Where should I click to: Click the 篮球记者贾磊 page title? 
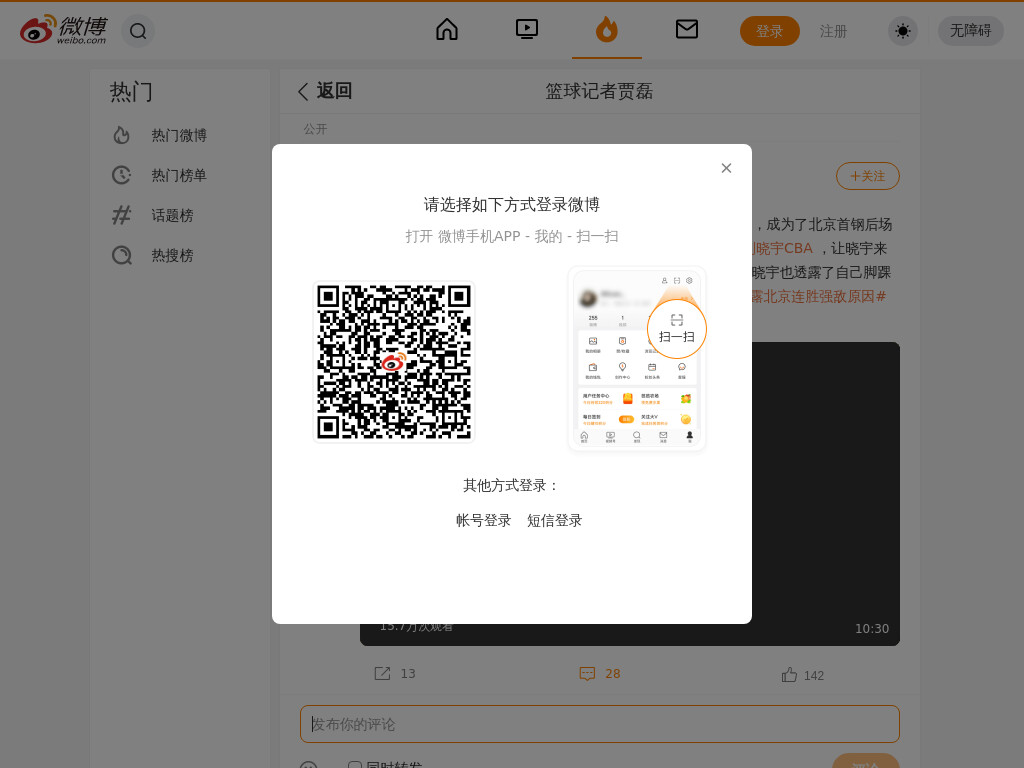[x=599, y=91]
